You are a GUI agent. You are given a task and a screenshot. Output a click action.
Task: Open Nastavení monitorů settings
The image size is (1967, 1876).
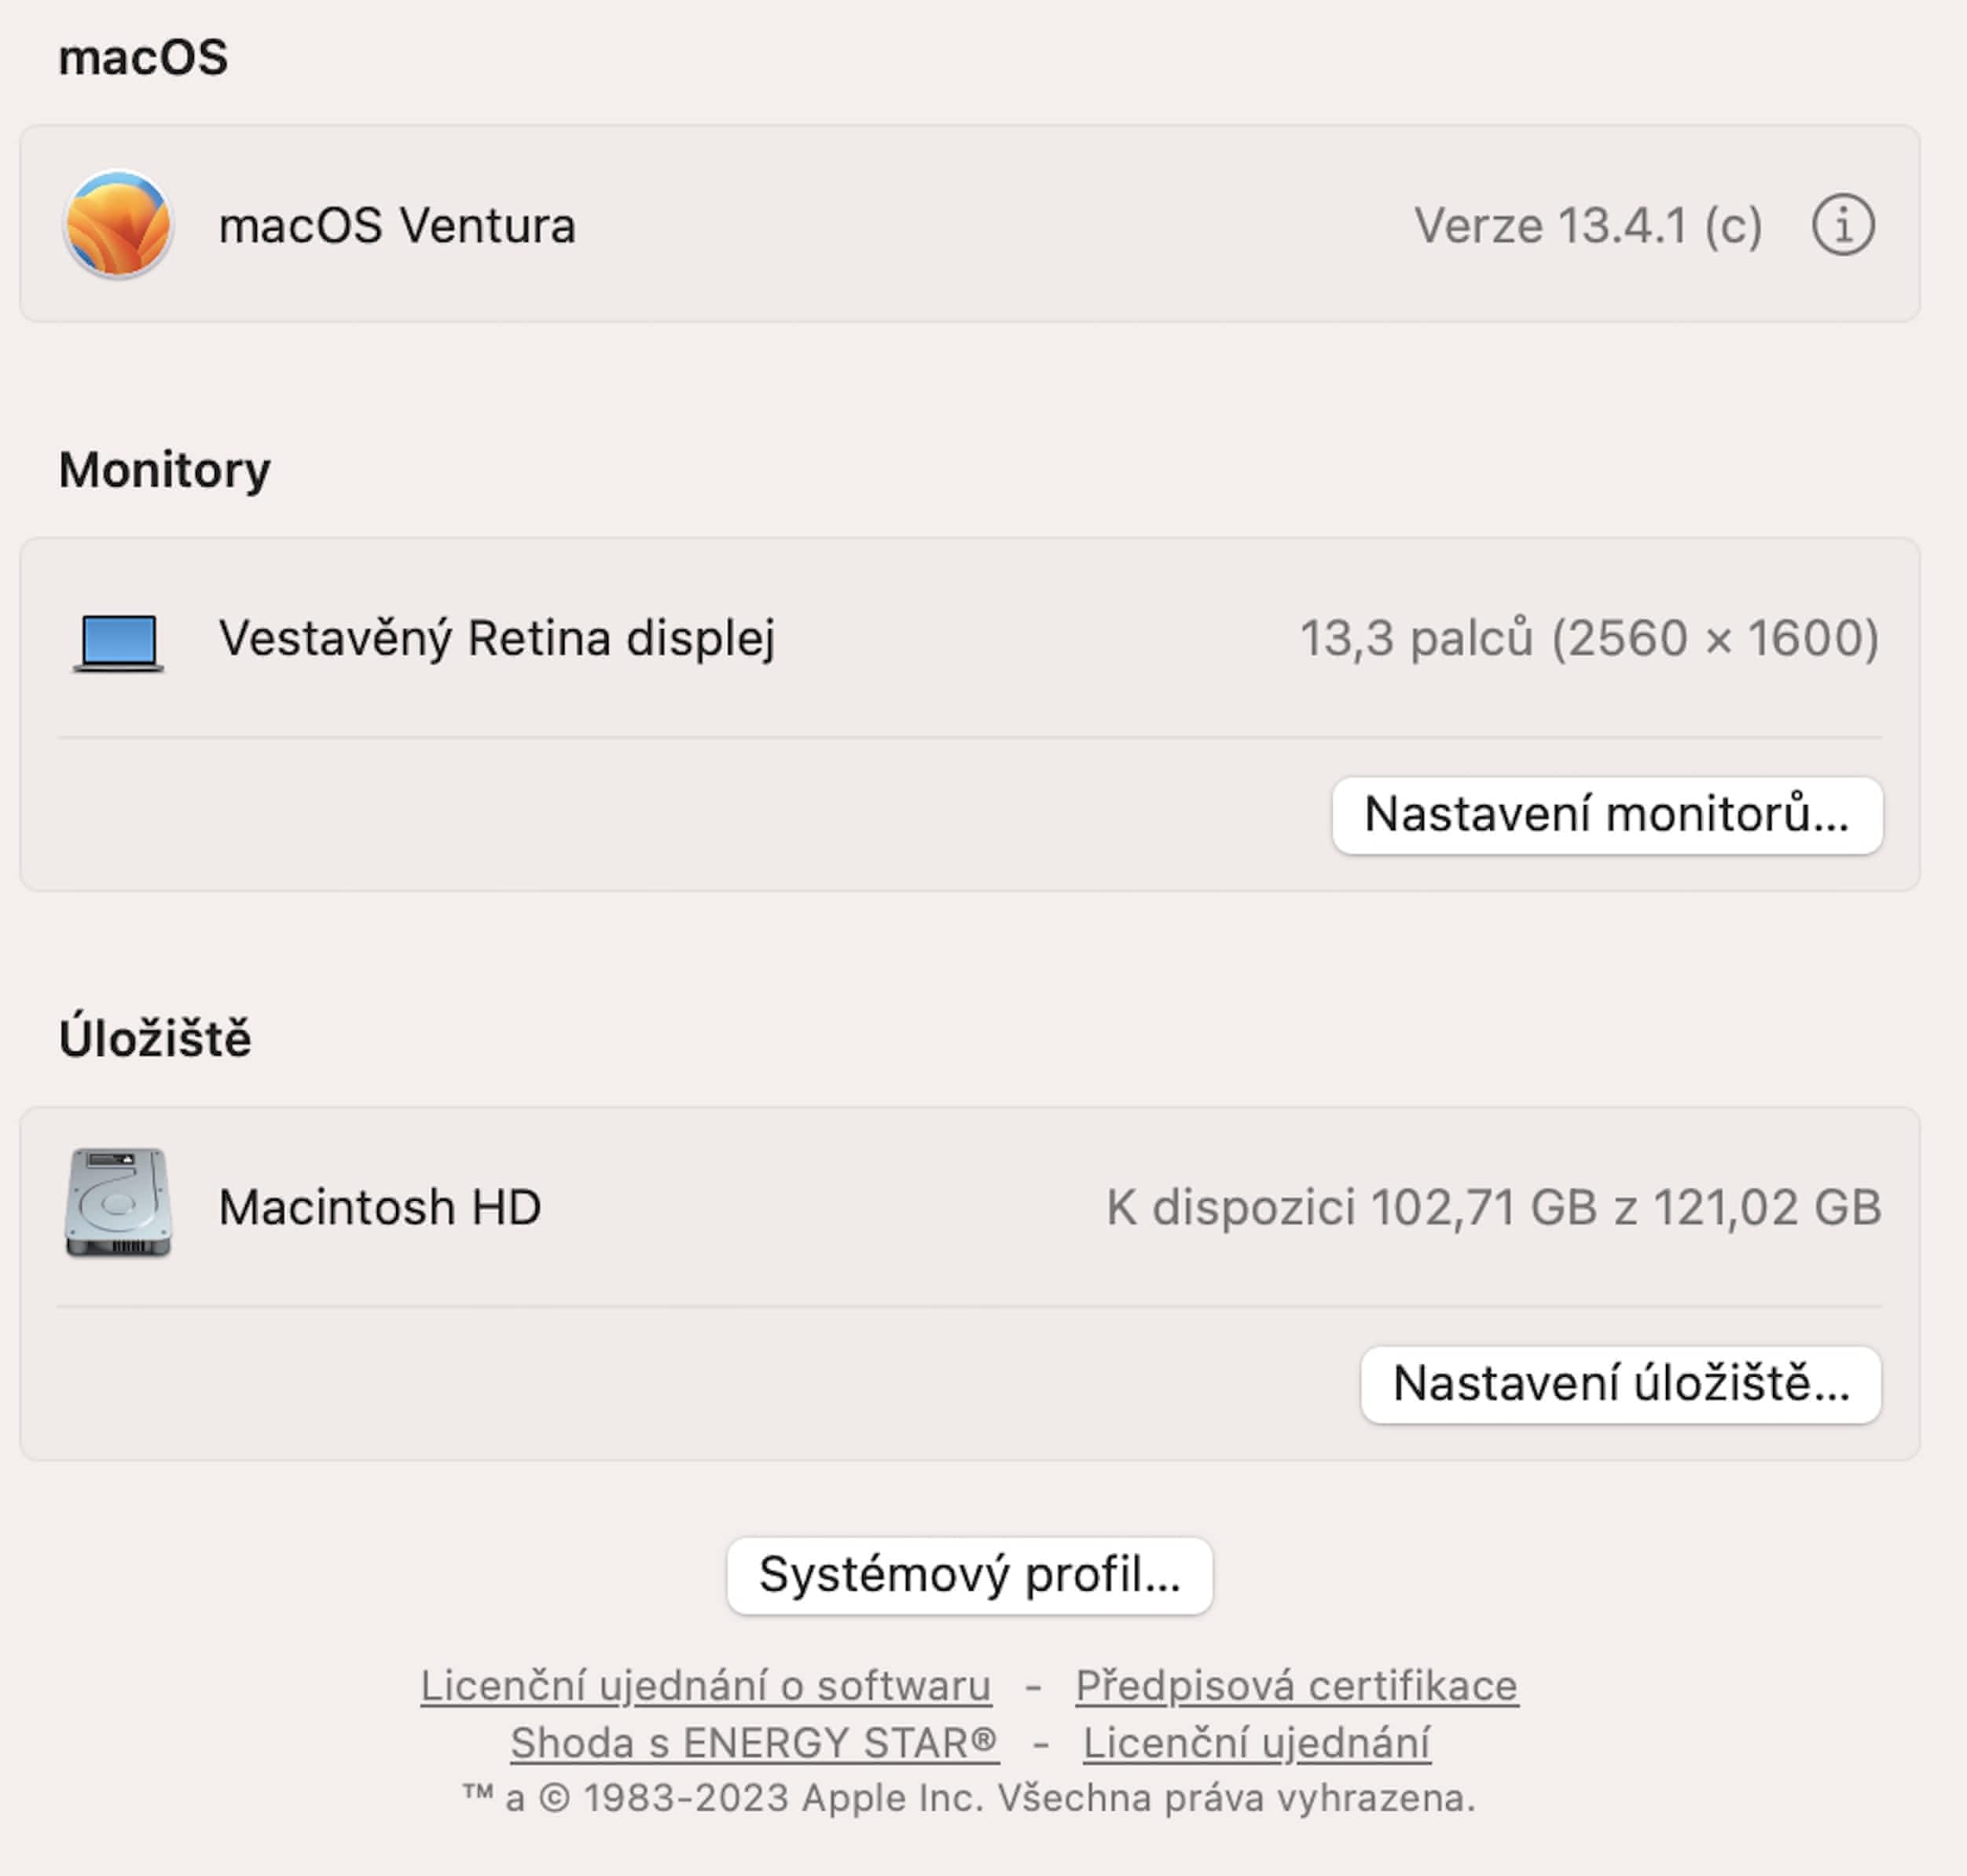[x=1606, y=815]
